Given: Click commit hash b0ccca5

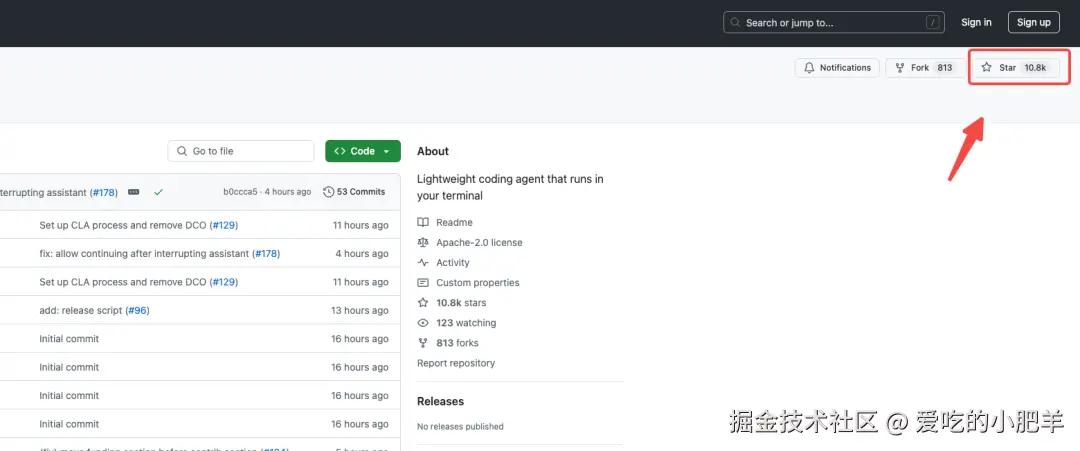Looking at the screenshot, I should [x=240, y=191].
